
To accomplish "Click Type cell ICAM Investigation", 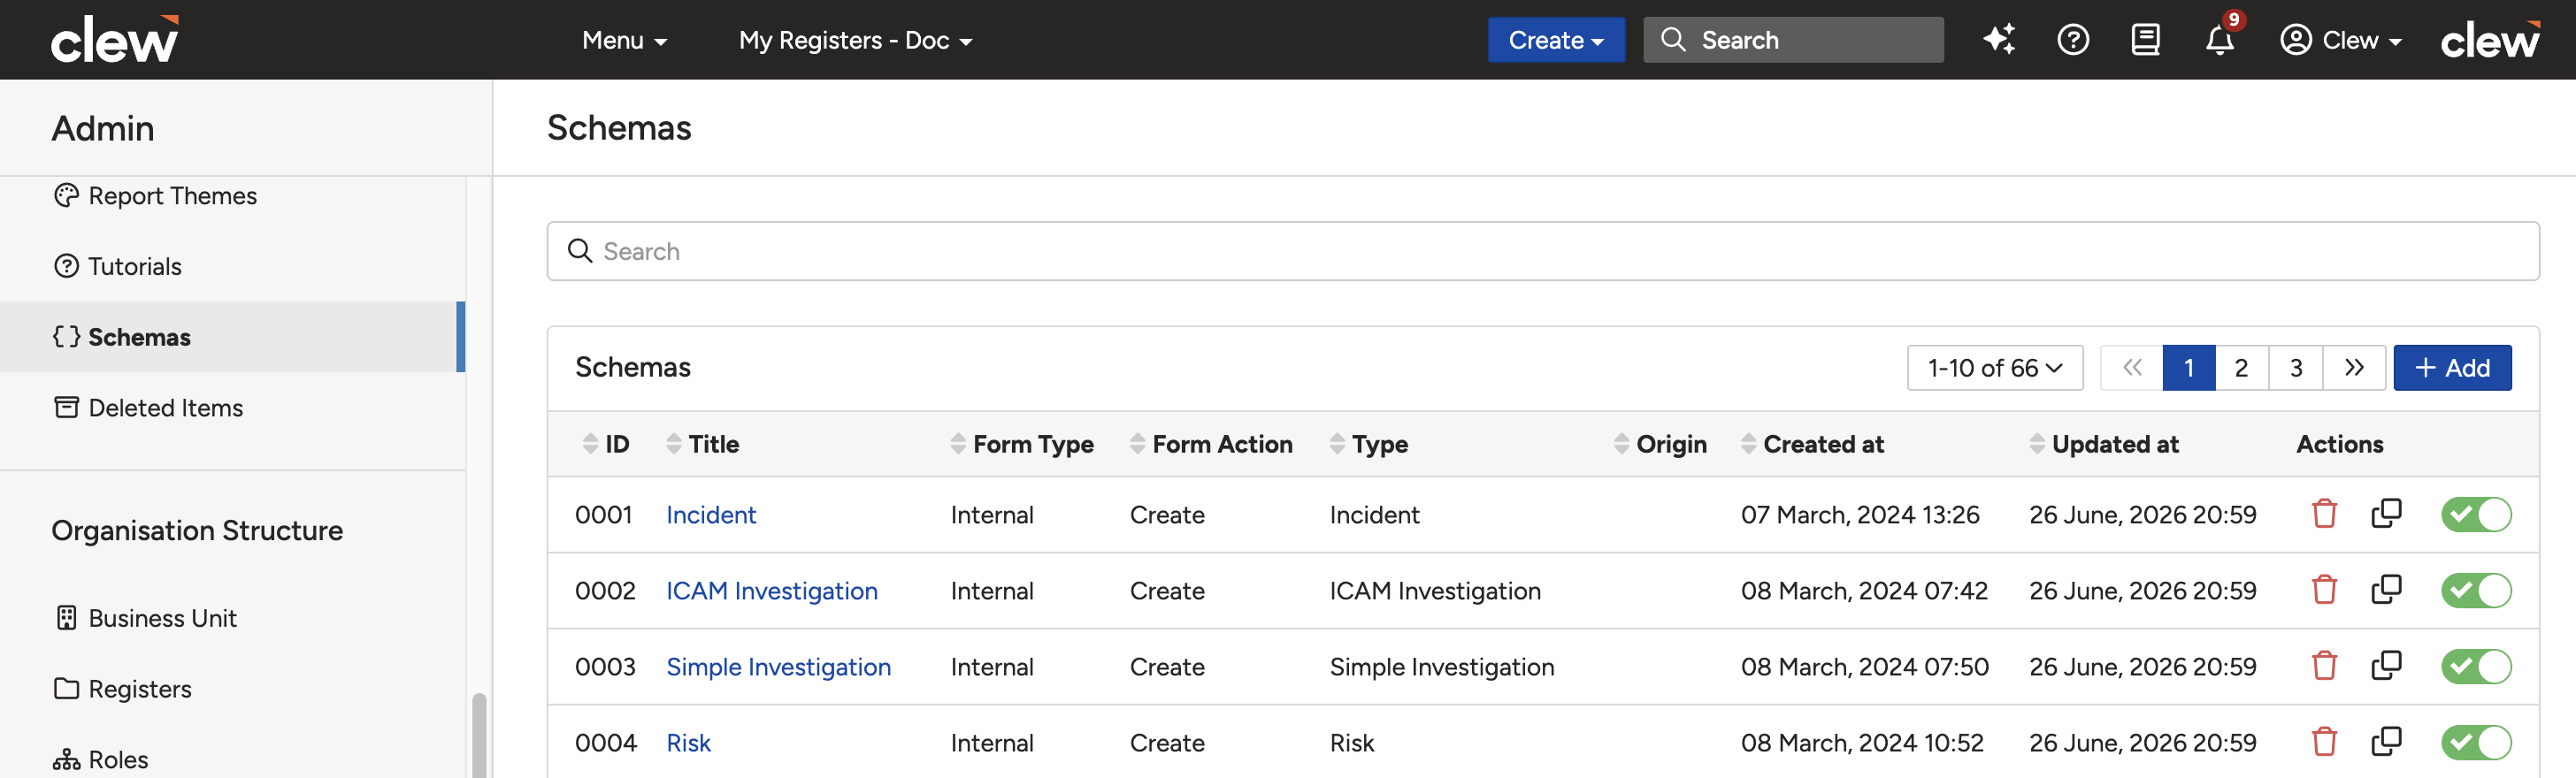I will click(1435, 590).
